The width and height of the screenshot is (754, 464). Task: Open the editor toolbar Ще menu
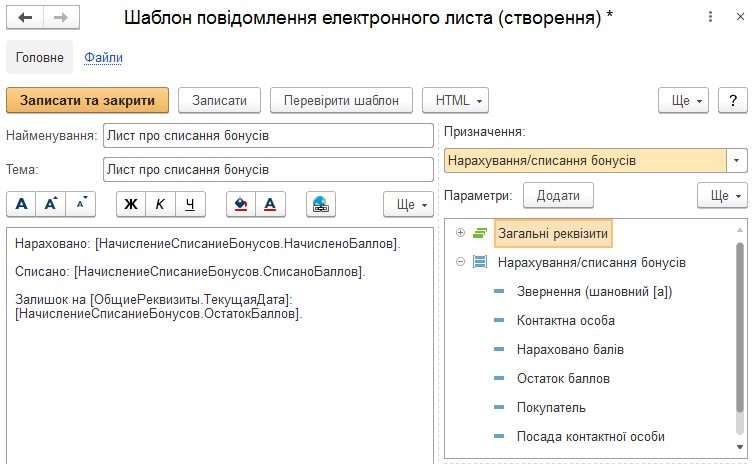[408, 204]
